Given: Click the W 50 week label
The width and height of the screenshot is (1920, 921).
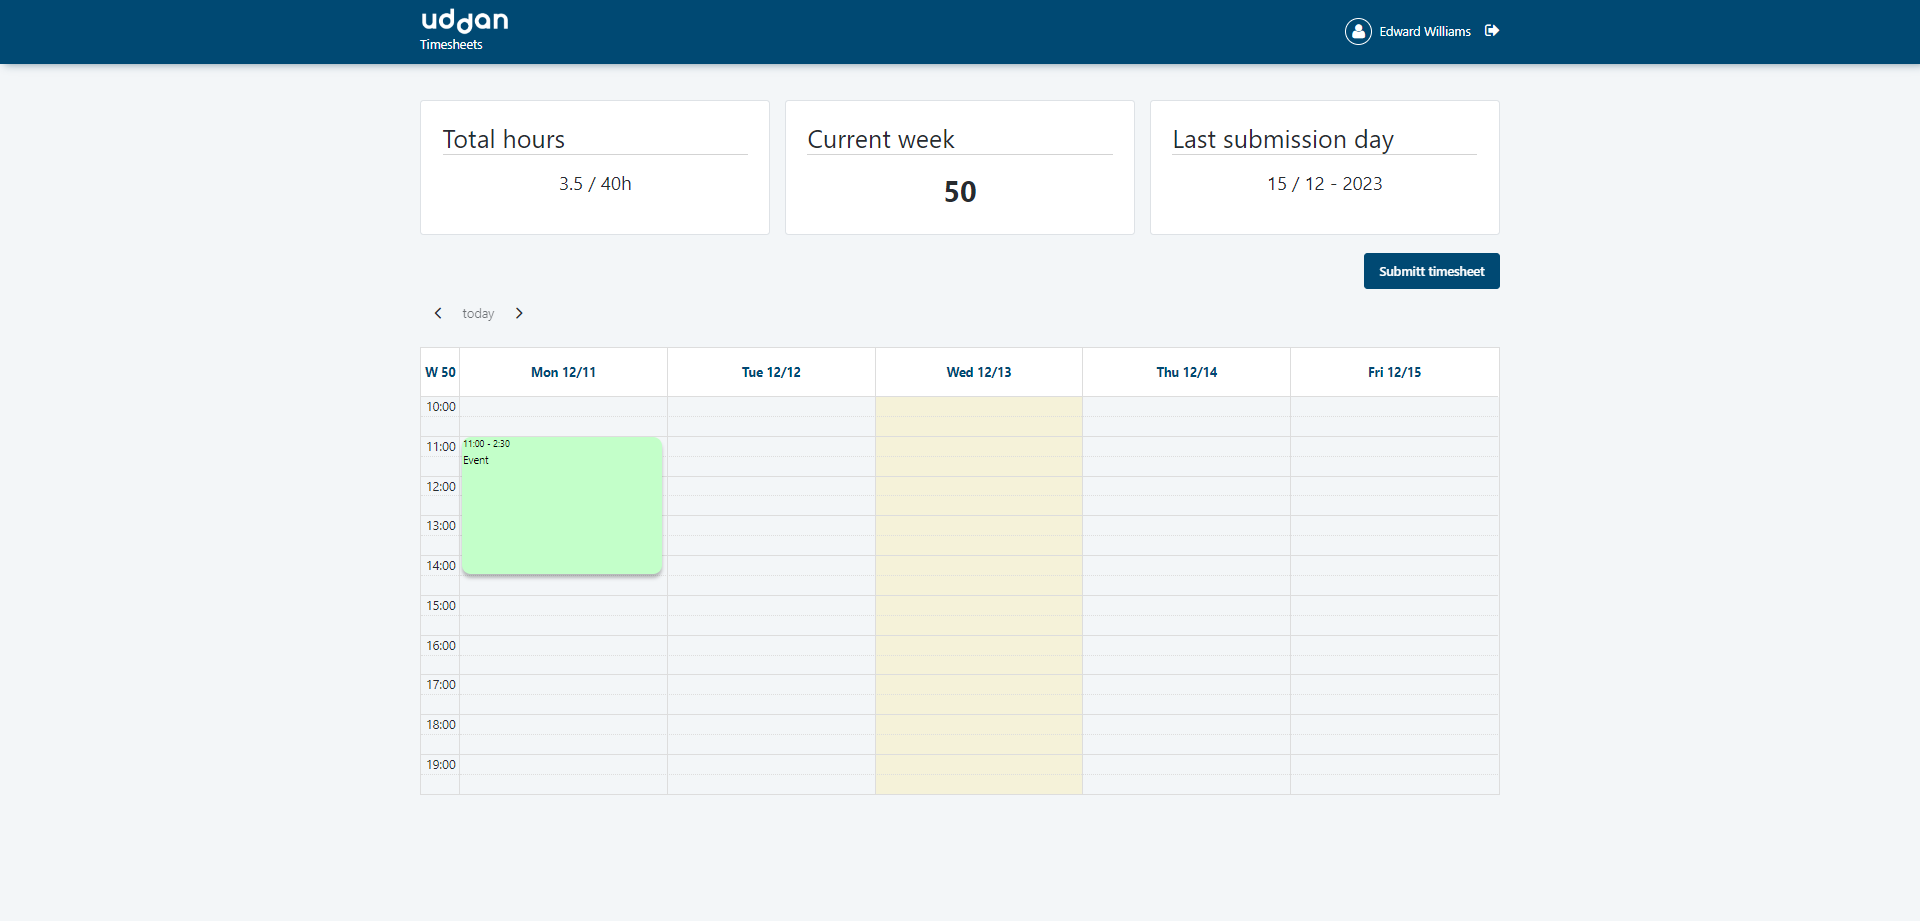Looking at the screenshot, I should pyautogui.click(x=440, y=372).
